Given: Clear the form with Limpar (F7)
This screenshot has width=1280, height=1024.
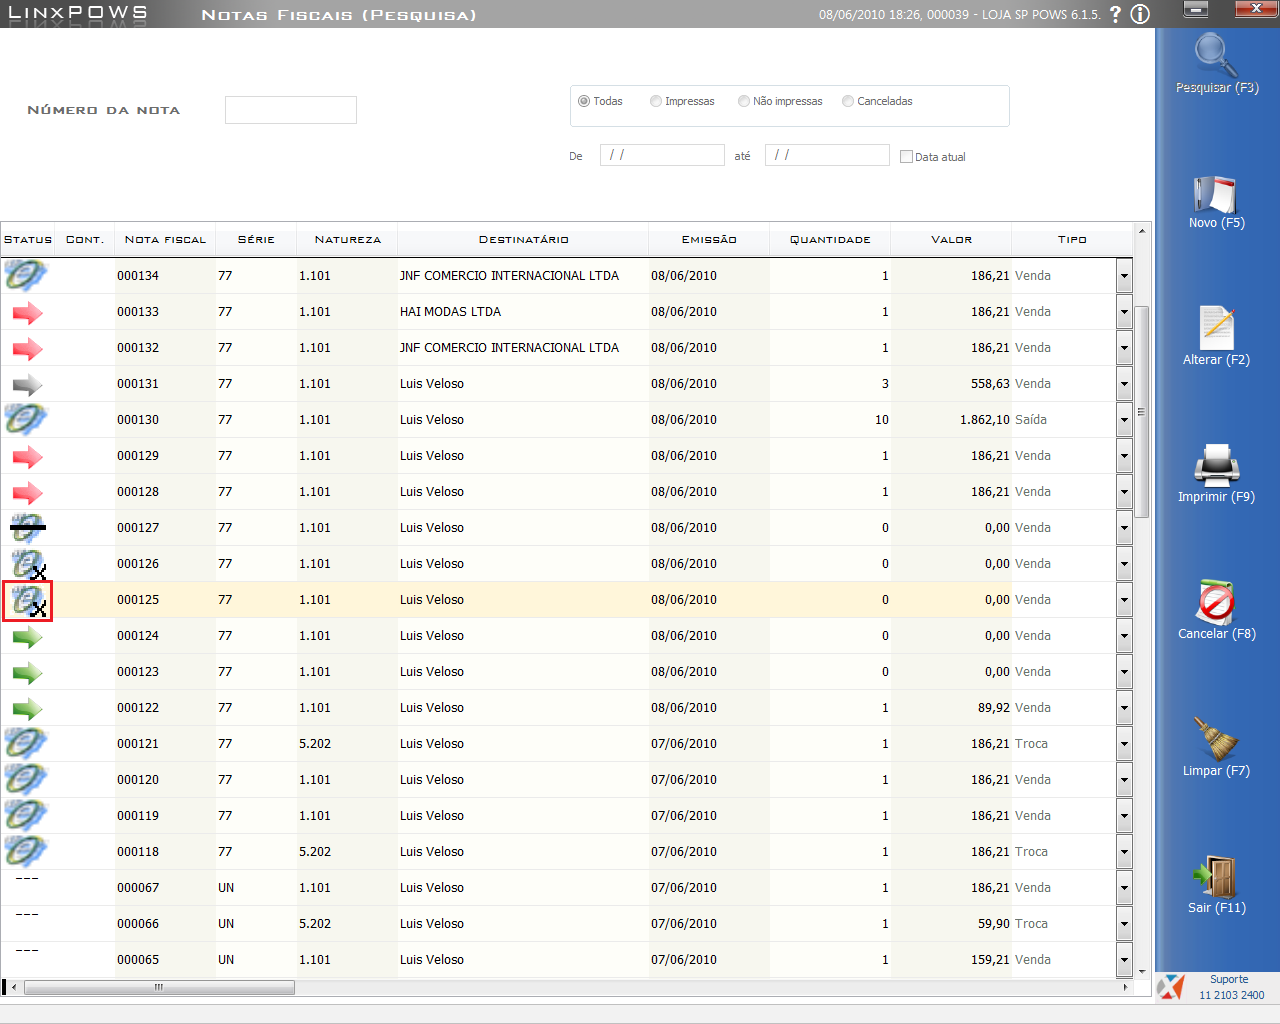Looking at the screenshot, I should (x=1216, y=740).
